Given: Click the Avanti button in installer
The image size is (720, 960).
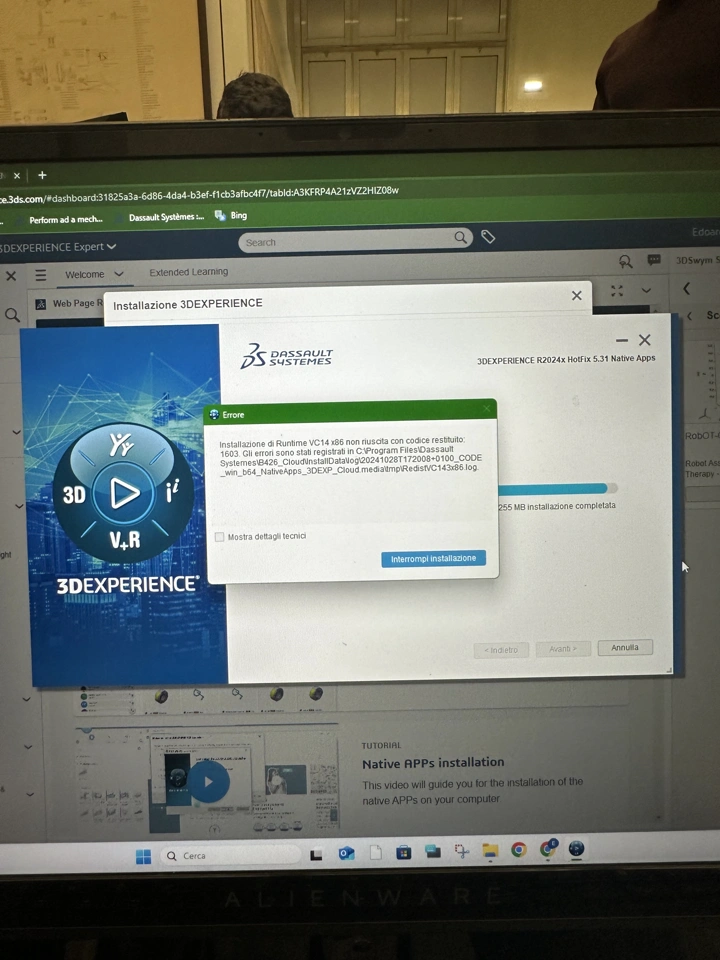Looking at the screenshot, I should tap(563, 649).
